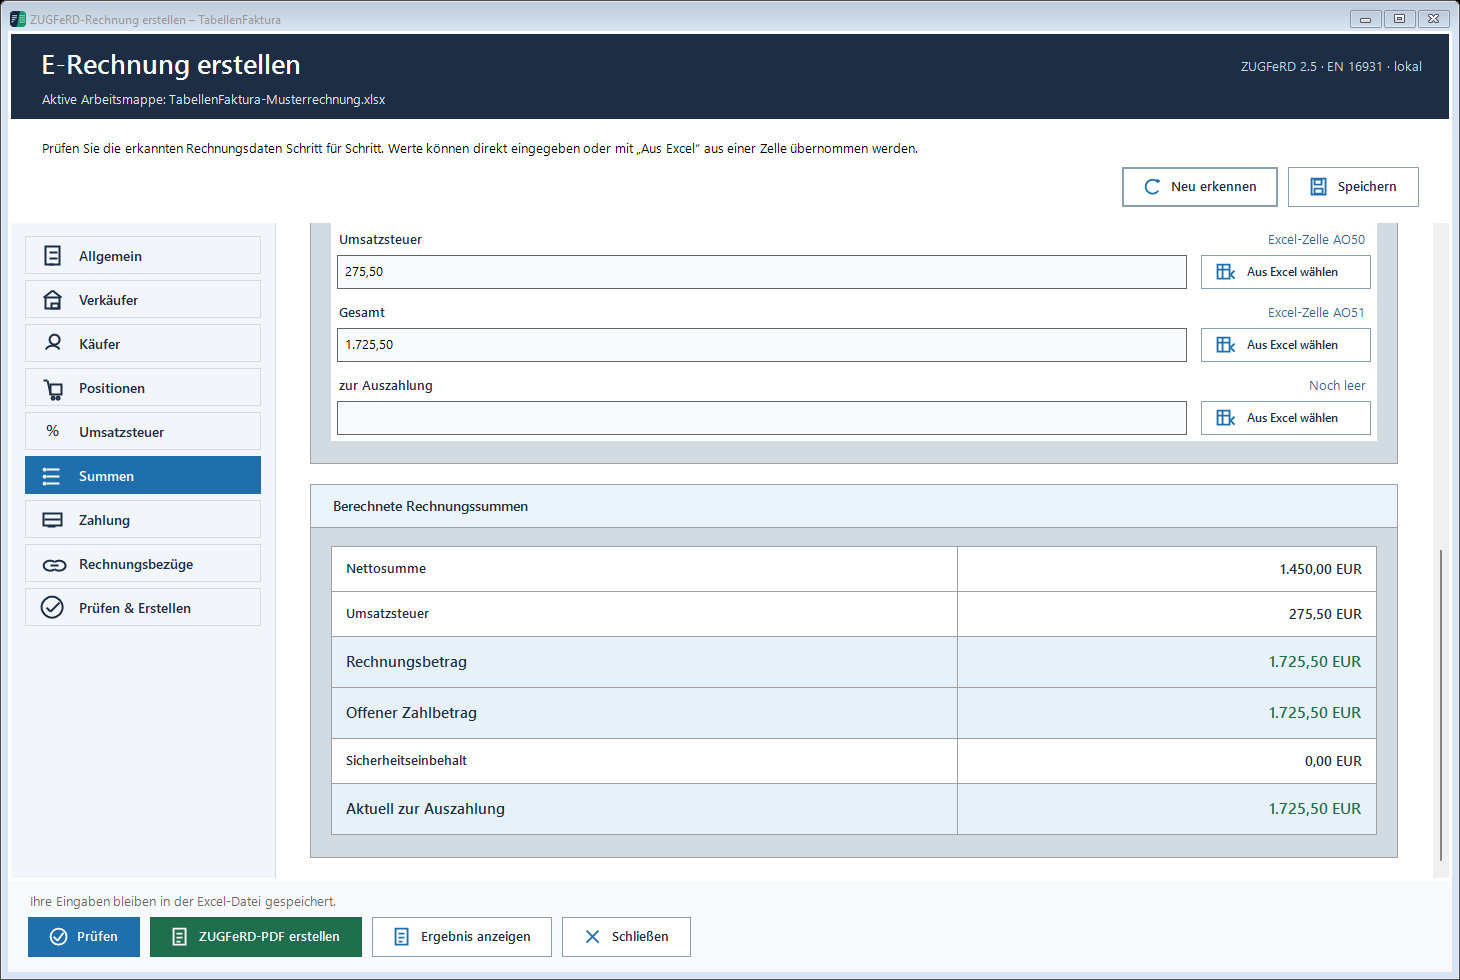This screenshot has width=1460, height=980.
Task: Switch to the Käufer section
Action: [x=143, y=343]
